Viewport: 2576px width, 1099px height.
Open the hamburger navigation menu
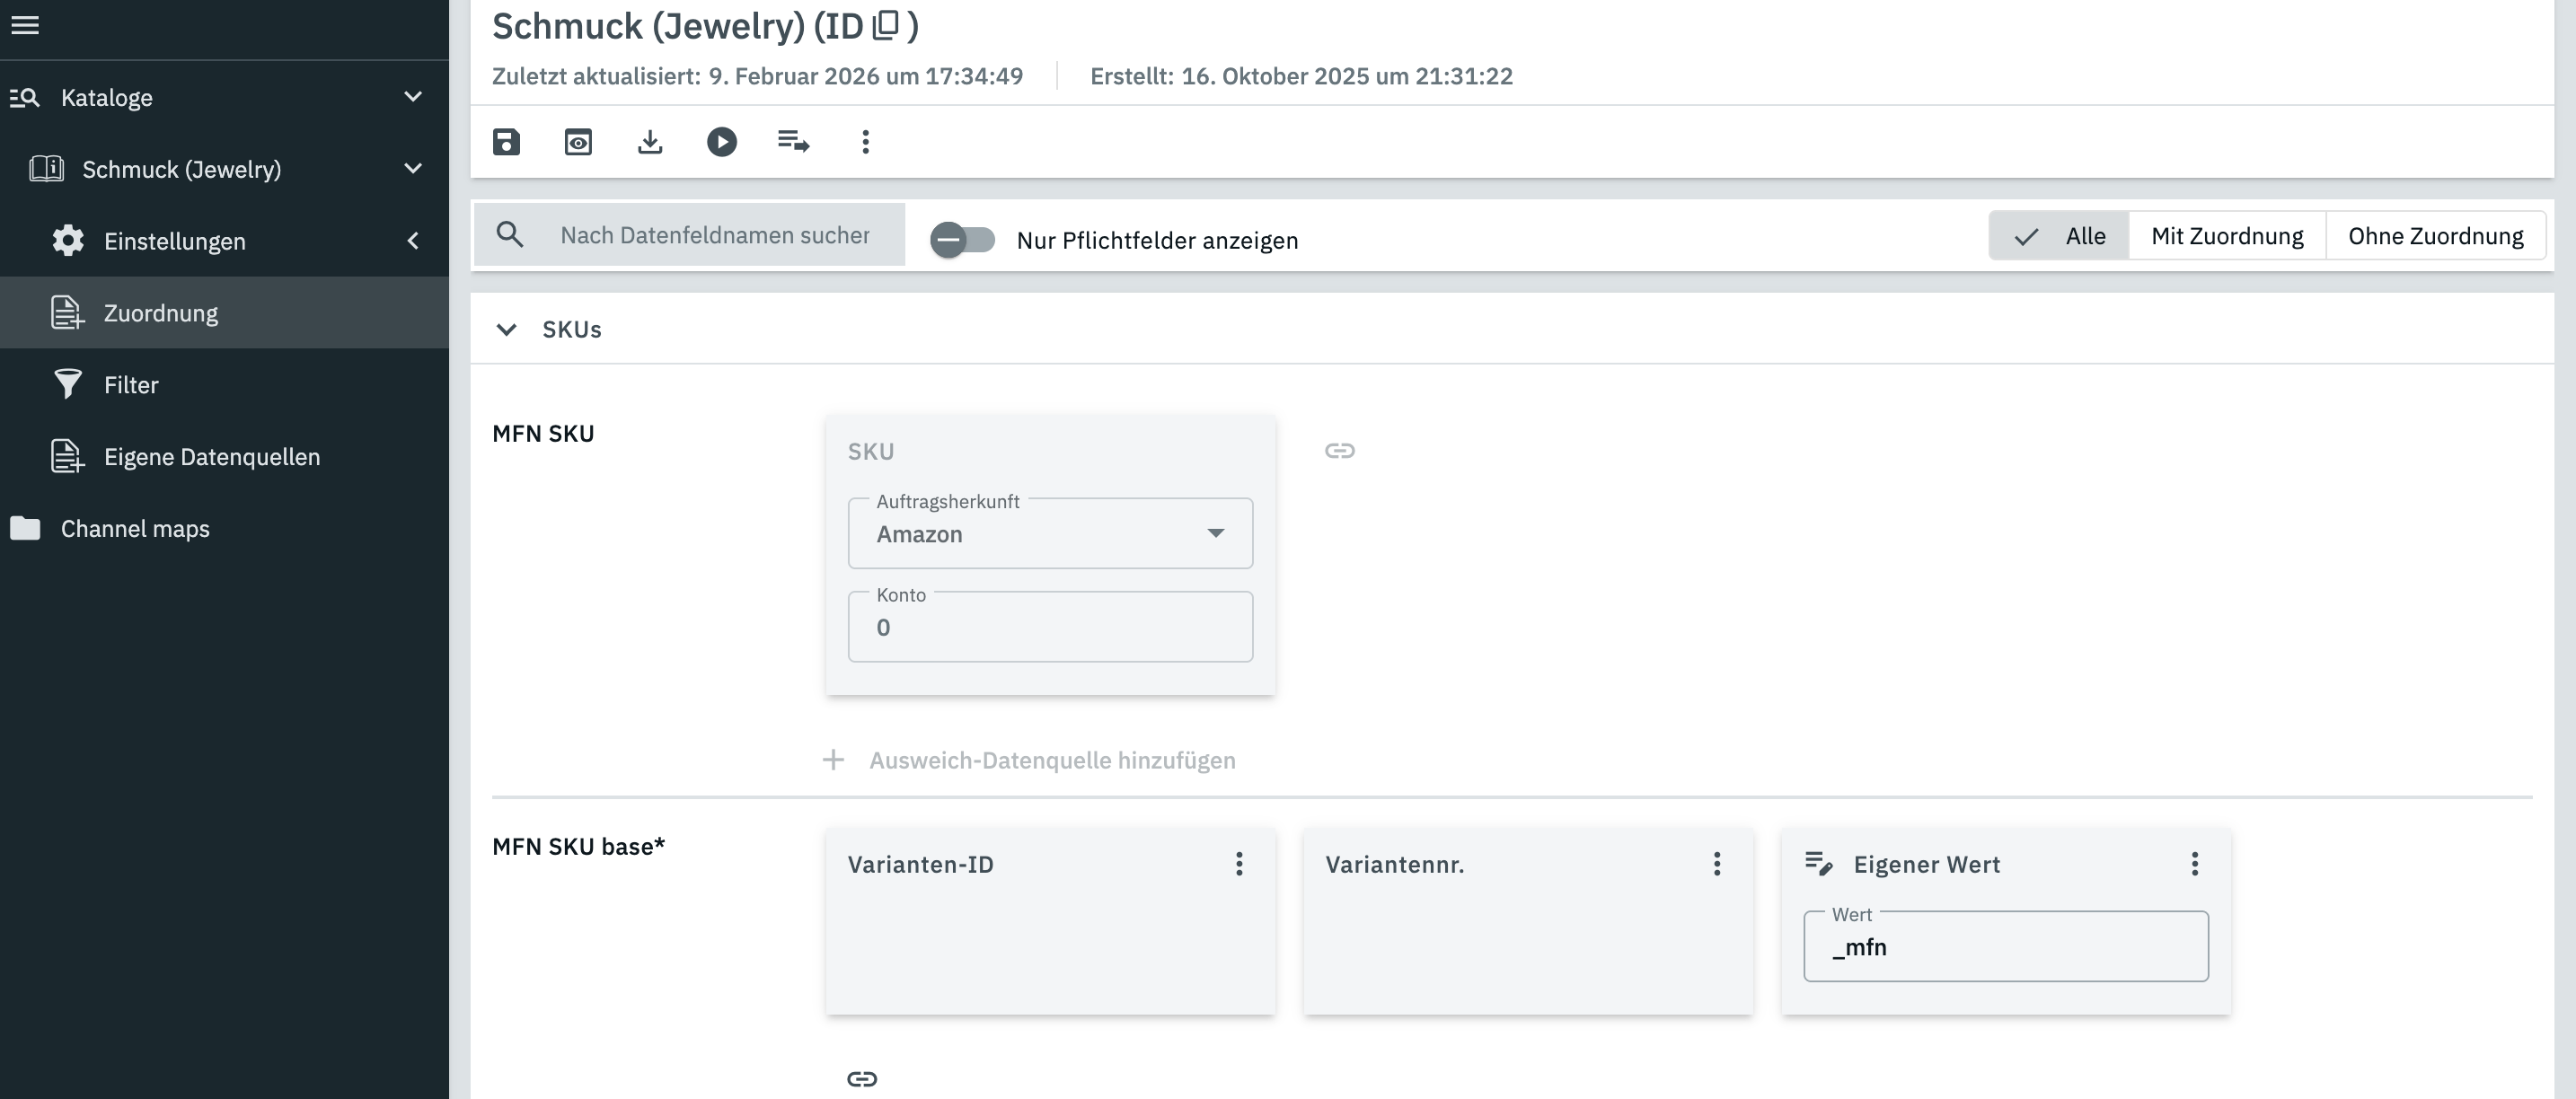click(25, 25)
